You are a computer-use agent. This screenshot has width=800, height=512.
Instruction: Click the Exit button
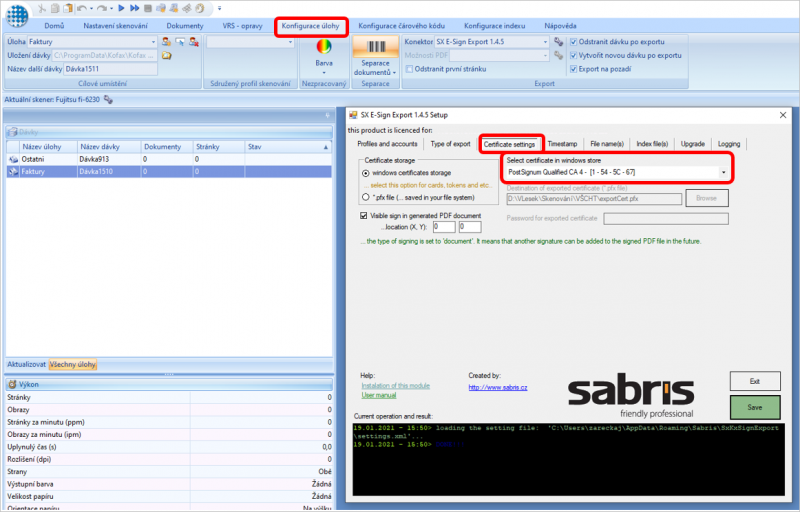(755, 381)
